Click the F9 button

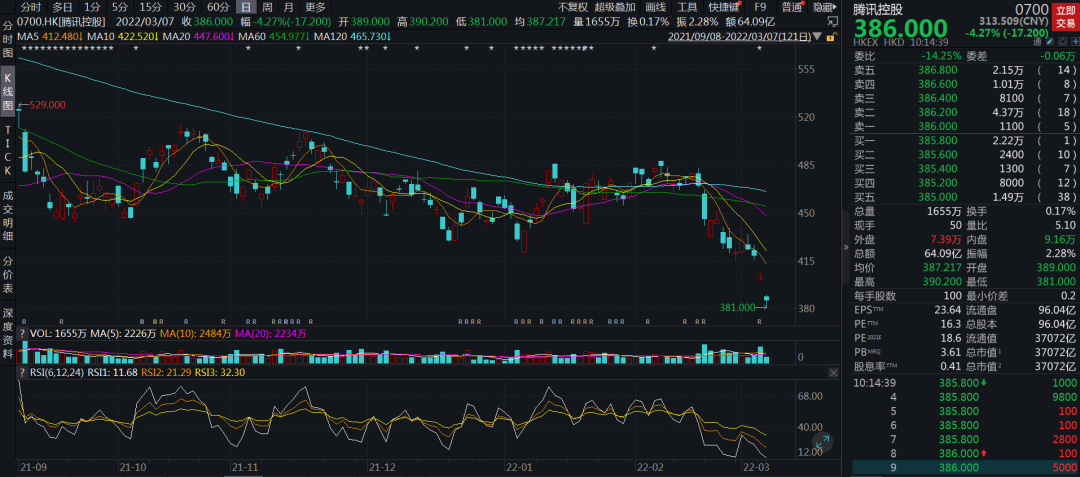[x=760, y=7]
